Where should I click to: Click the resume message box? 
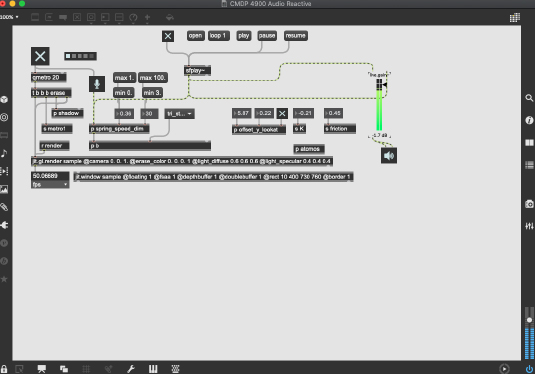coord(296,35)
